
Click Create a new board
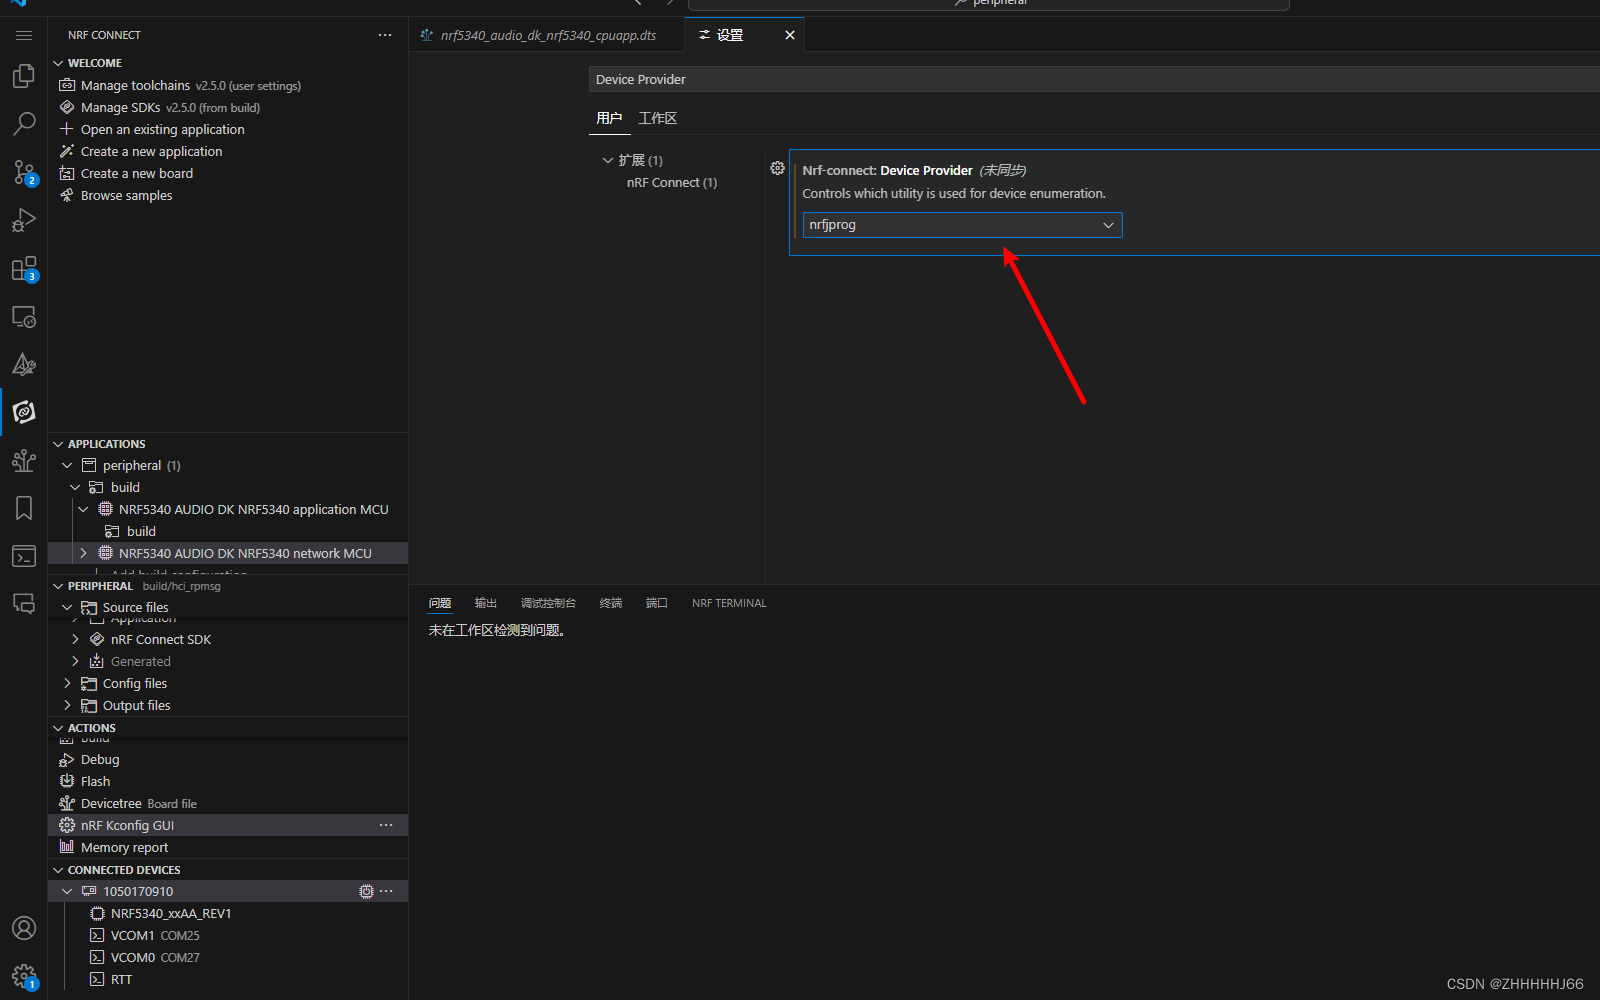pos(136,173)
